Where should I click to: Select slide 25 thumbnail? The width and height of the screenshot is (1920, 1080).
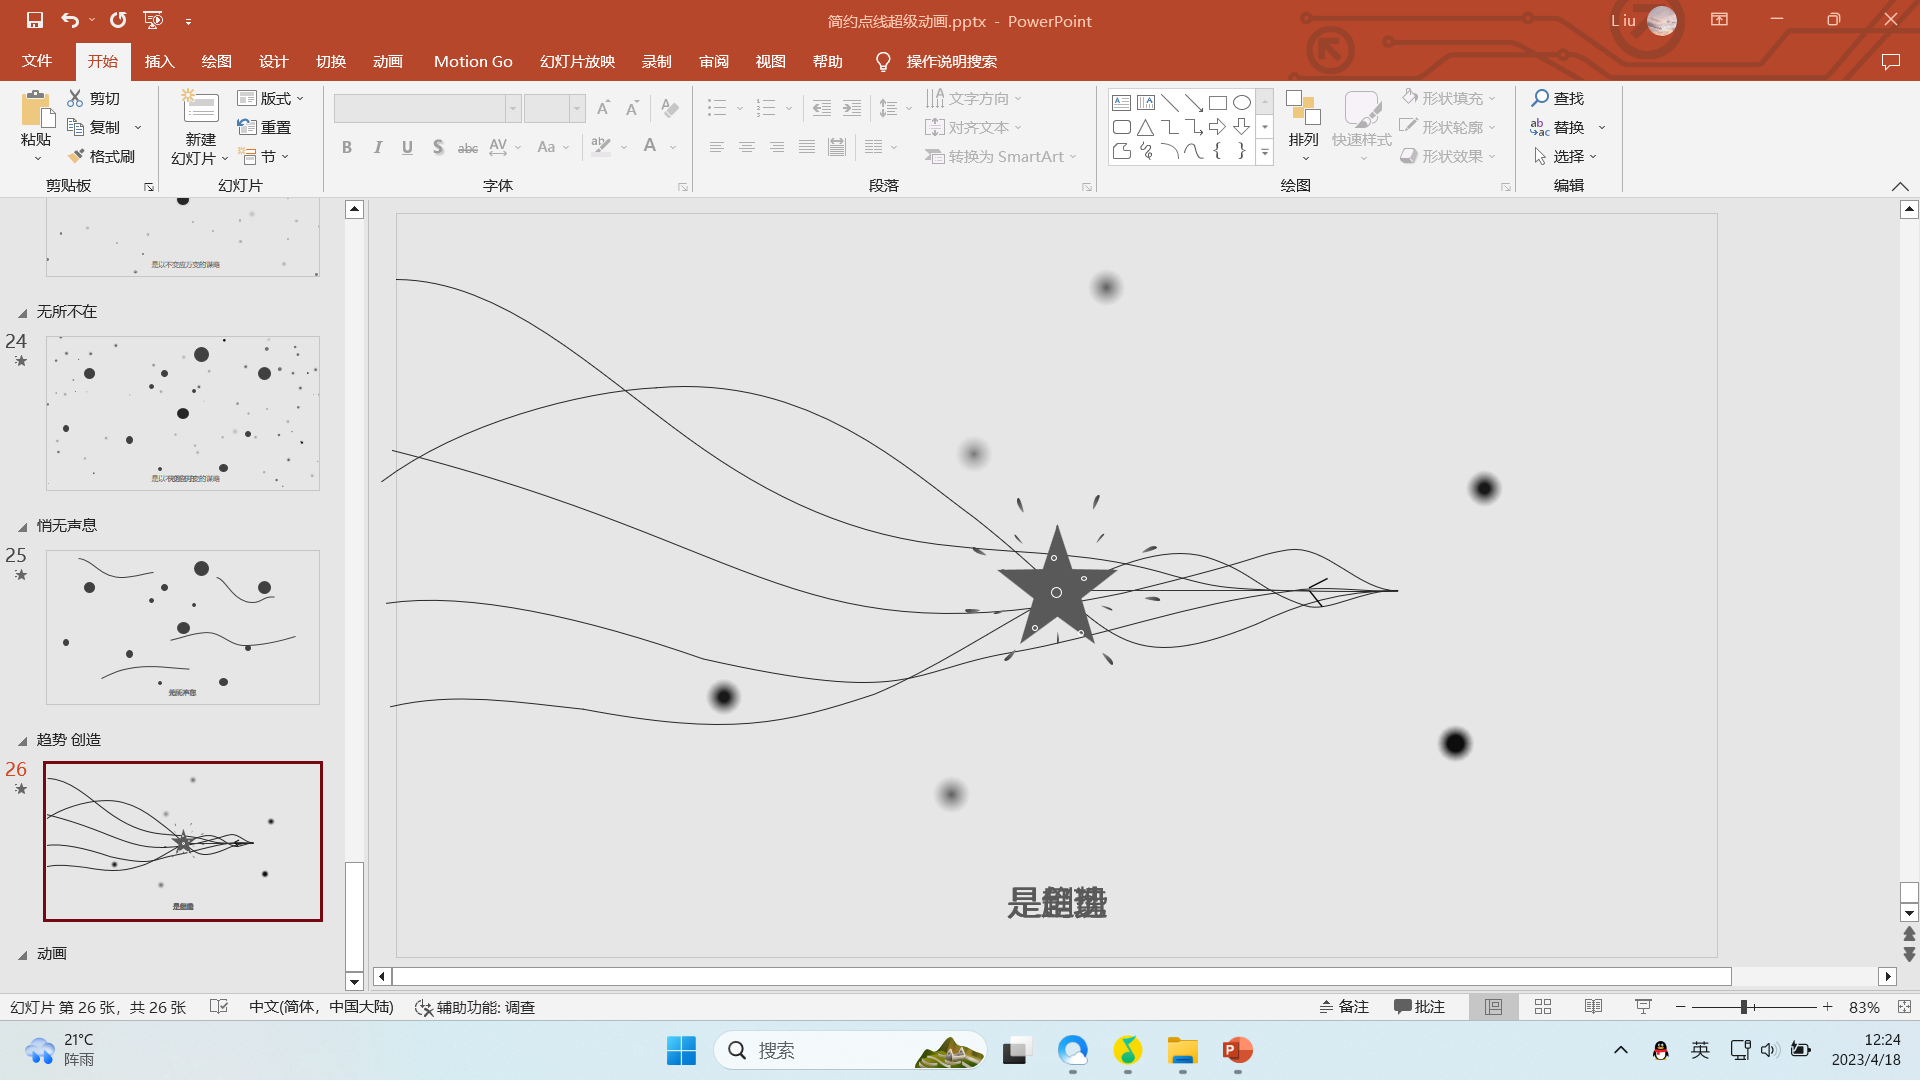(x=183, y=627)
